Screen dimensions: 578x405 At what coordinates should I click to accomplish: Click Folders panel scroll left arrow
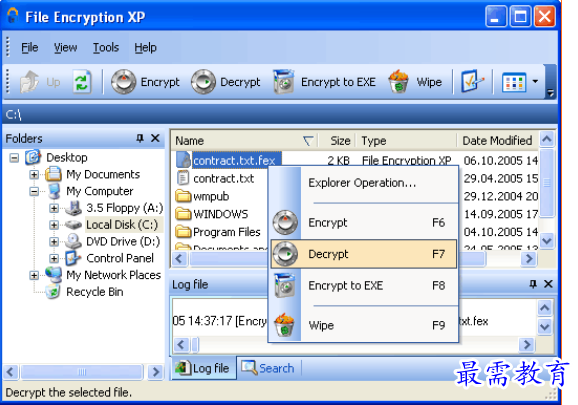coord(10,372)
